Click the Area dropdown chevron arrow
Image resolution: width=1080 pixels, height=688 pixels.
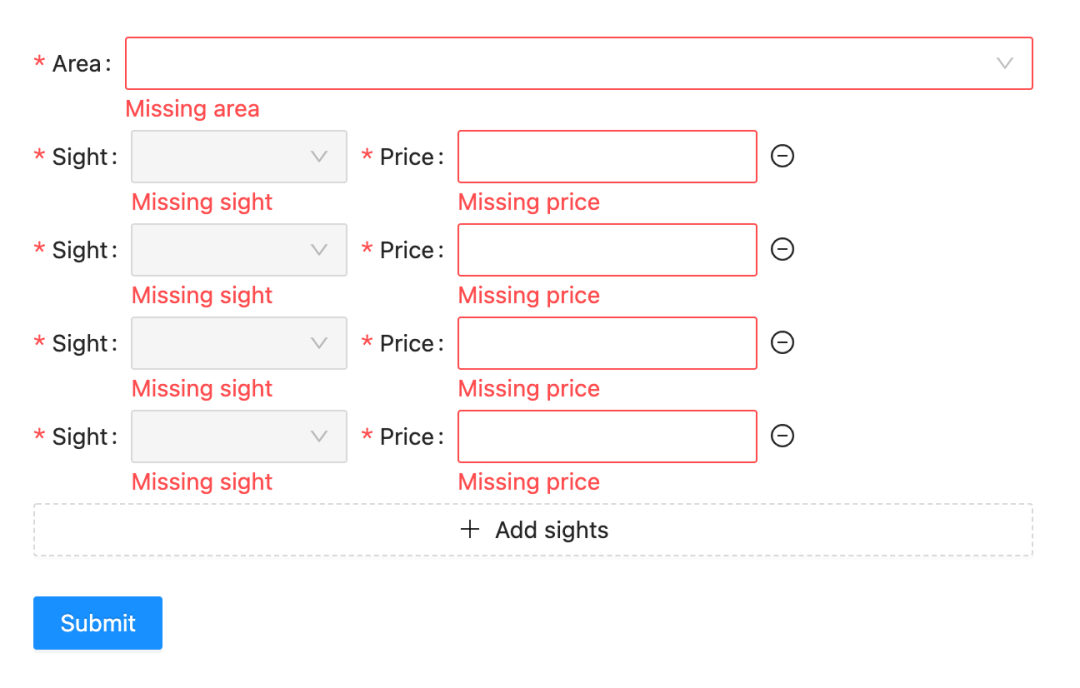[x=1005, y=64]
